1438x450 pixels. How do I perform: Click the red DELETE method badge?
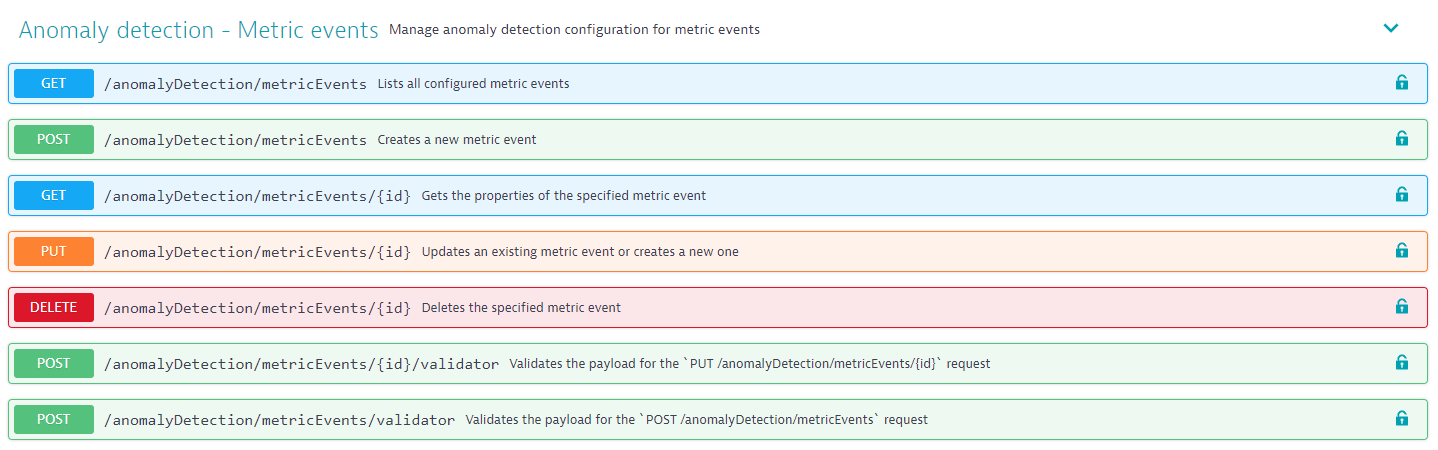54,307
